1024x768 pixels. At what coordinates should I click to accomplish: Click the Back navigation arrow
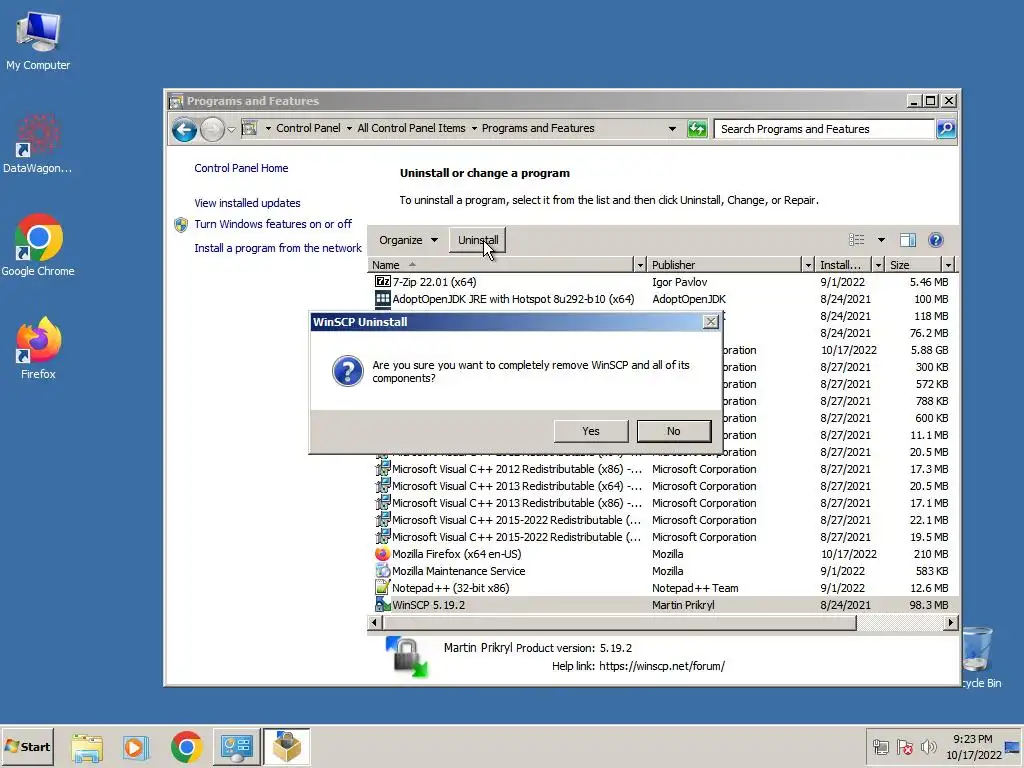tap(184, 129)
